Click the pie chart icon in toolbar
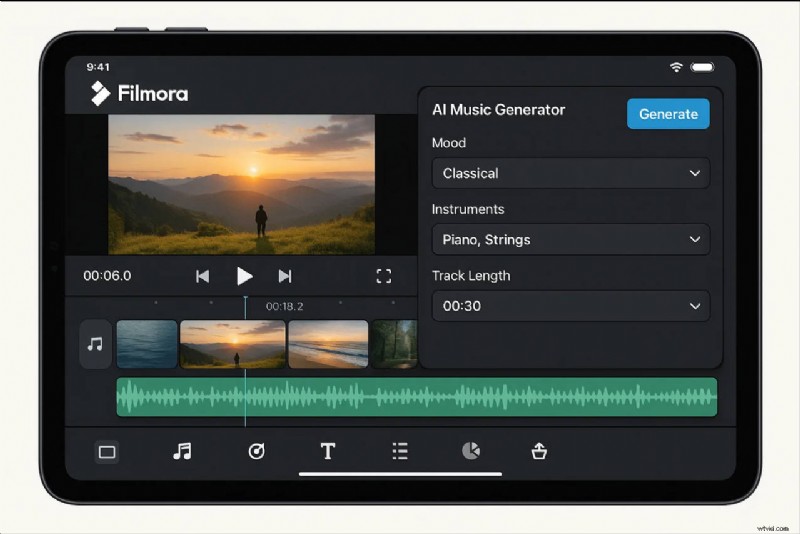Screen dimensions: 800x534 click(470, 452)
